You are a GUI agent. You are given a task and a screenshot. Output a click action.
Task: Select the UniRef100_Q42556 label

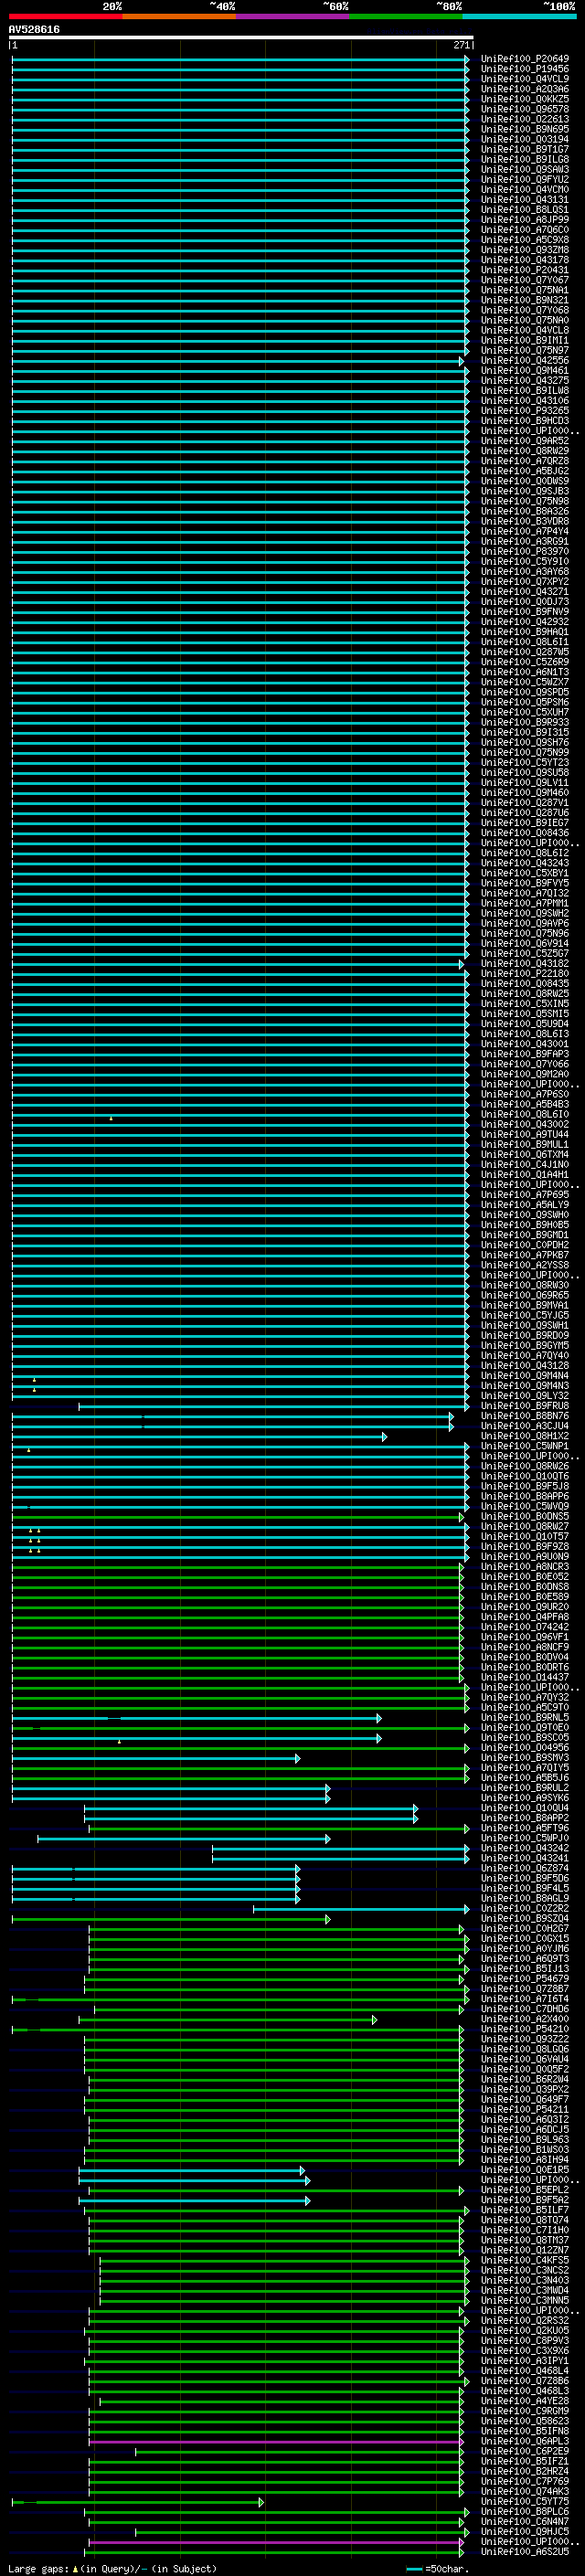tap(525, 361)
